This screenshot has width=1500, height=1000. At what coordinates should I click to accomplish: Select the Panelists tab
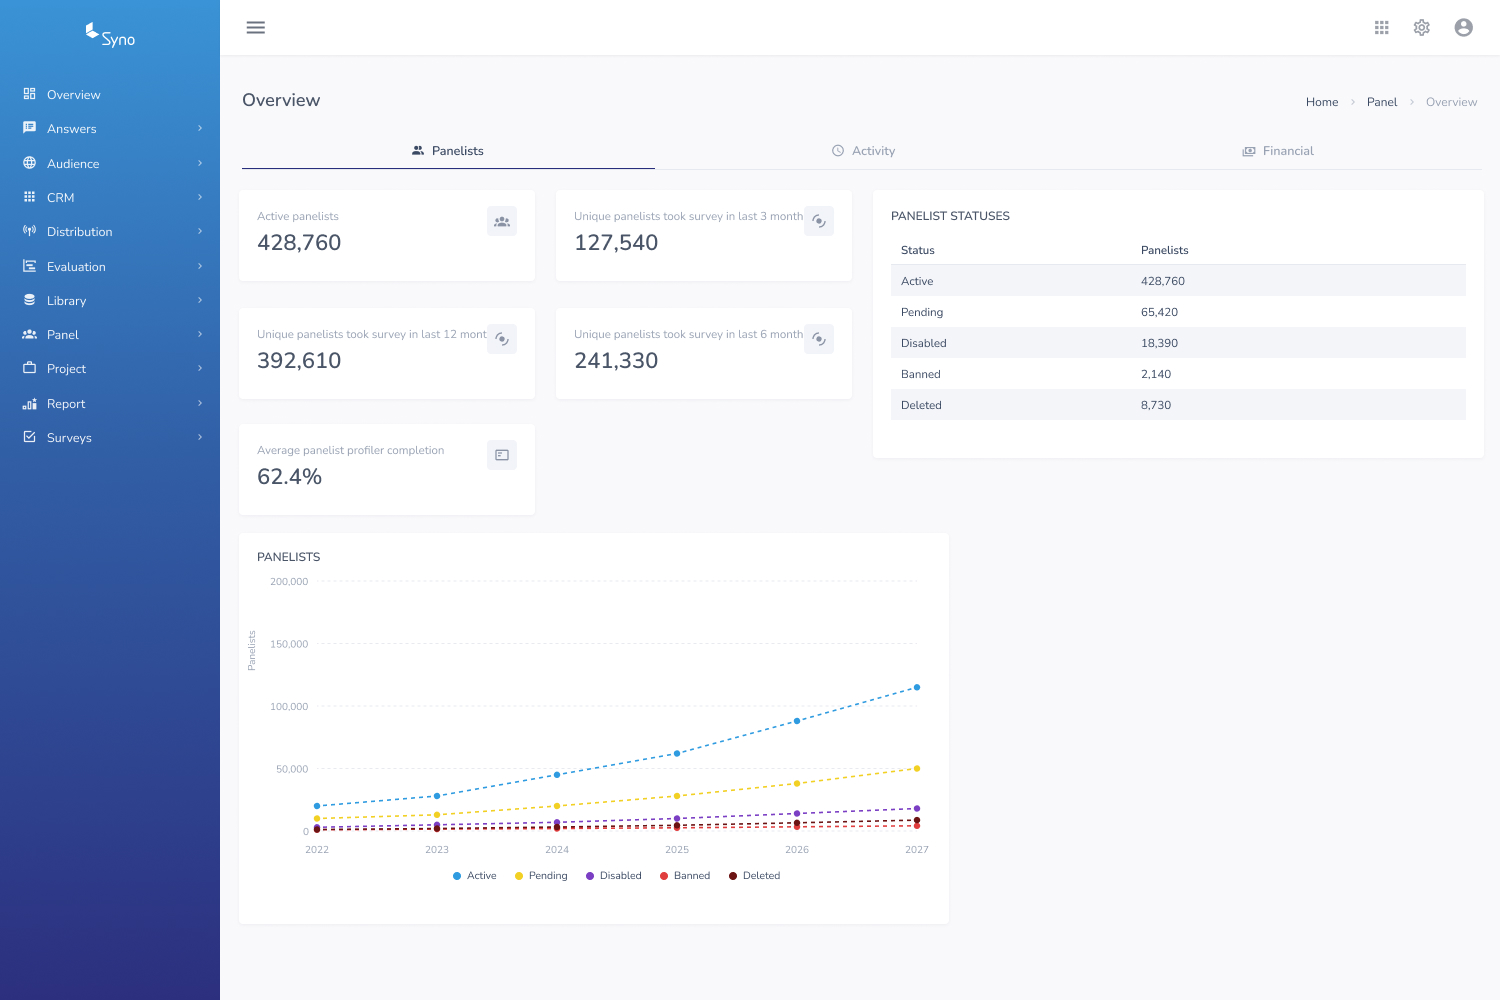[448, 151]
